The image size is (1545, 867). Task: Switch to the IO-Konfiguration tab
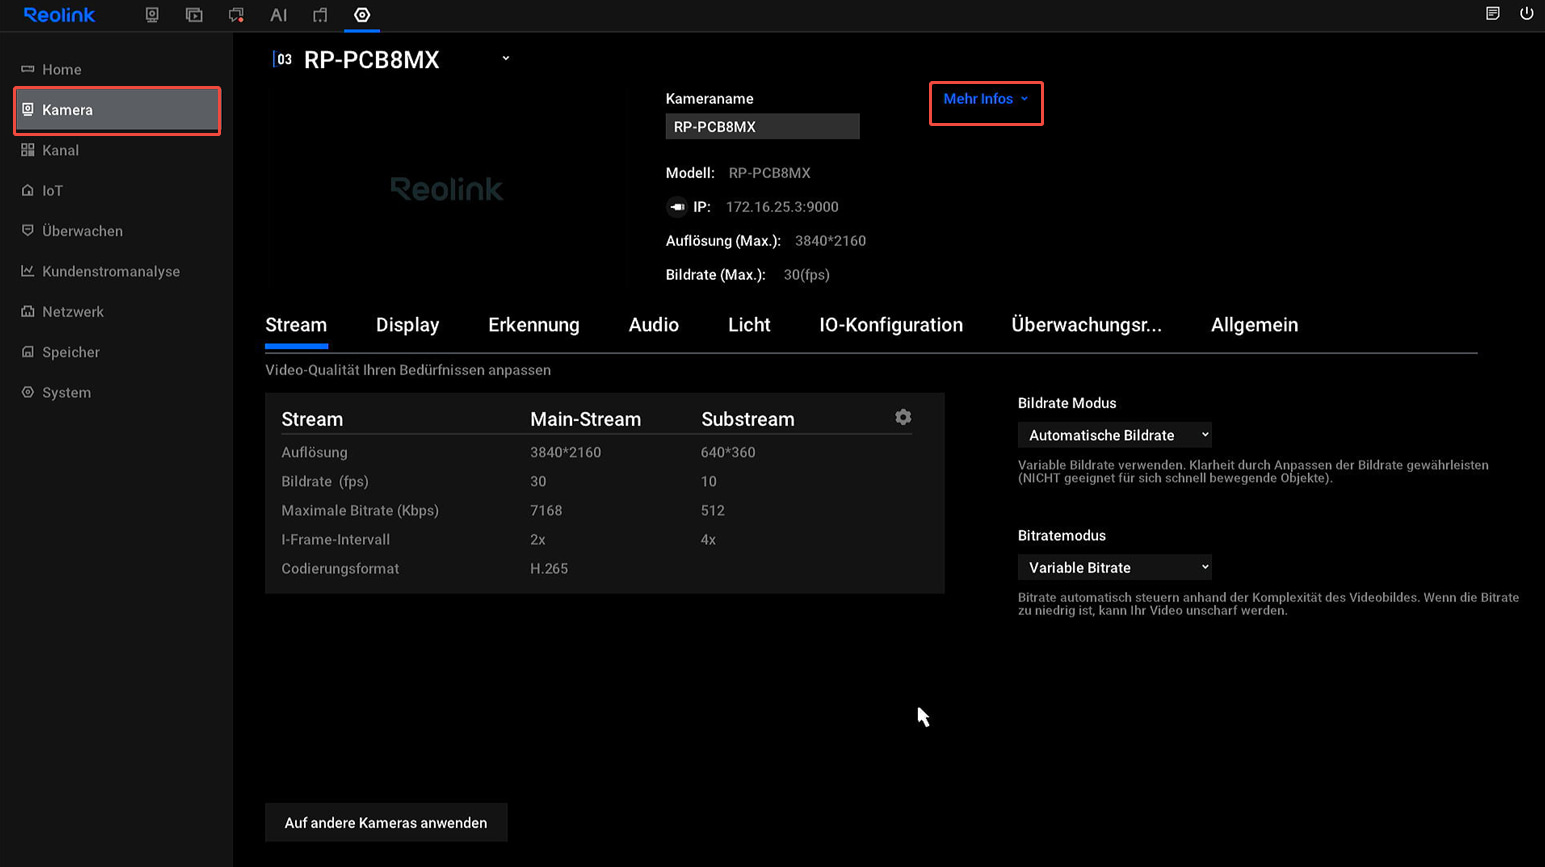click(x=891, y=325)
